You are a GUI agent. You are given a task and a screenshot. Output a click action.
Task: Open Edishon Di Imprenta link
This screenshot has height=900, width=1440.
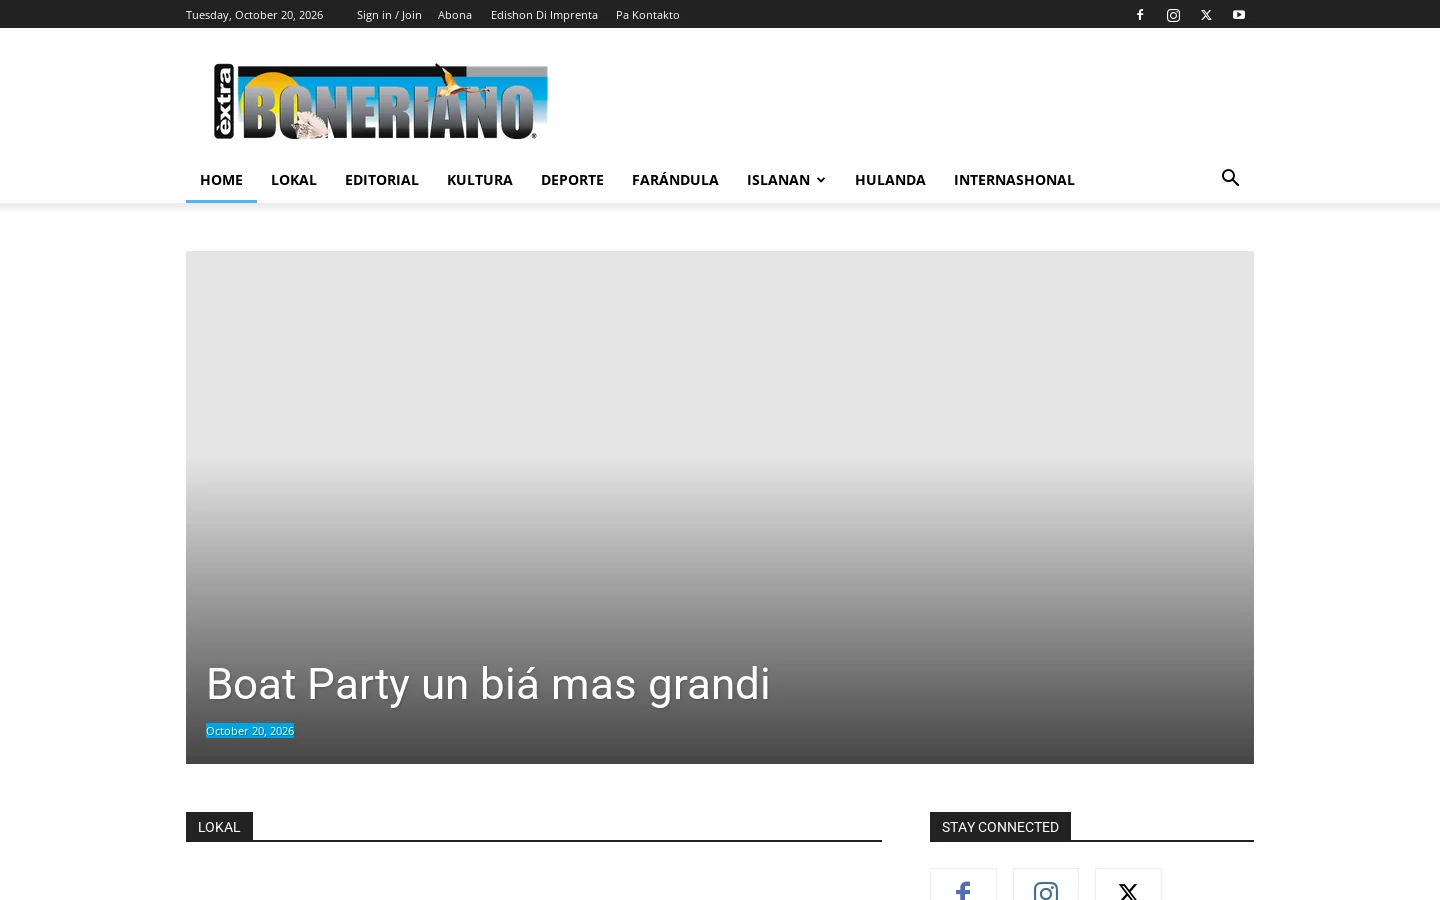pos(544,14)
